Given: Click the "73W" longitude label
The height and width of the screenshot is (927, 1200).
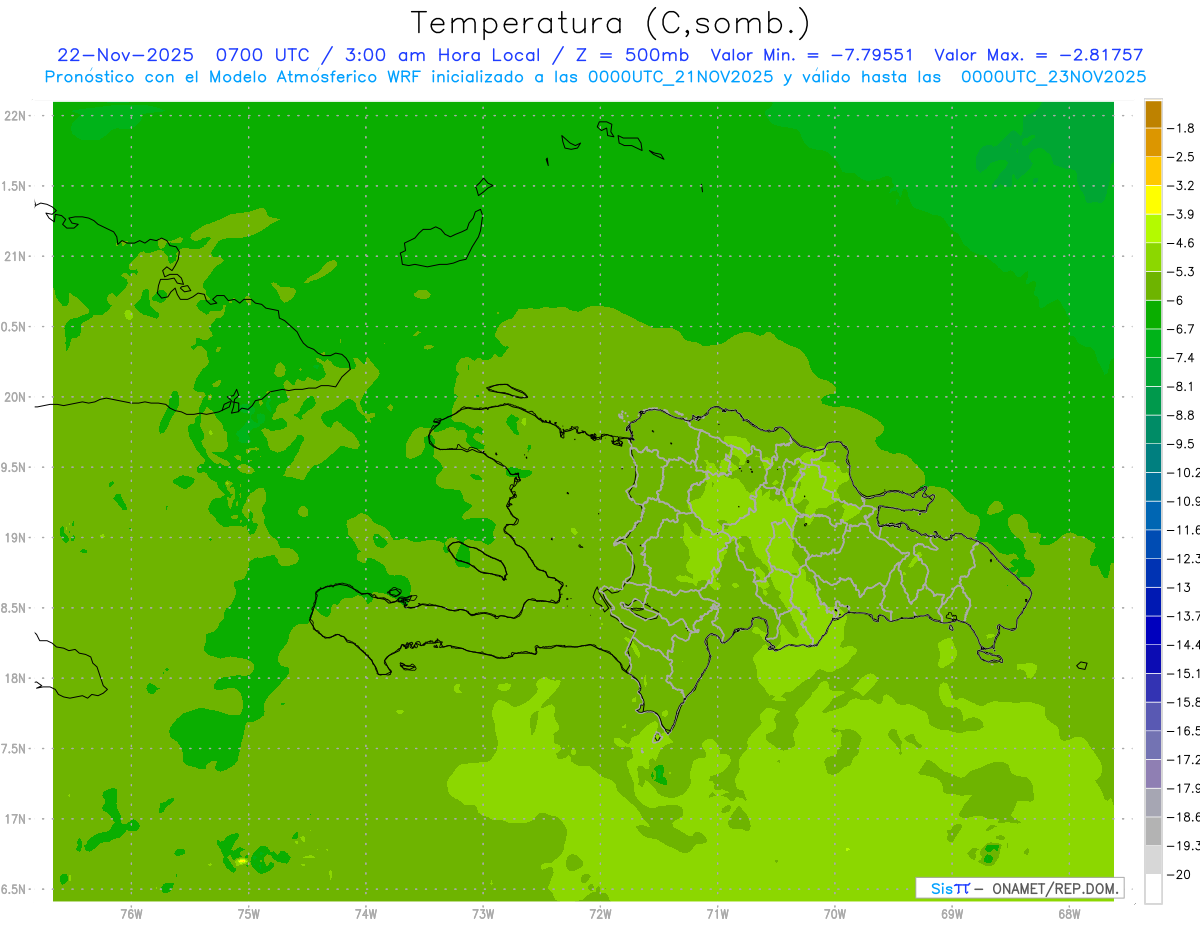Looking at the screenshot, I should 483,913.
